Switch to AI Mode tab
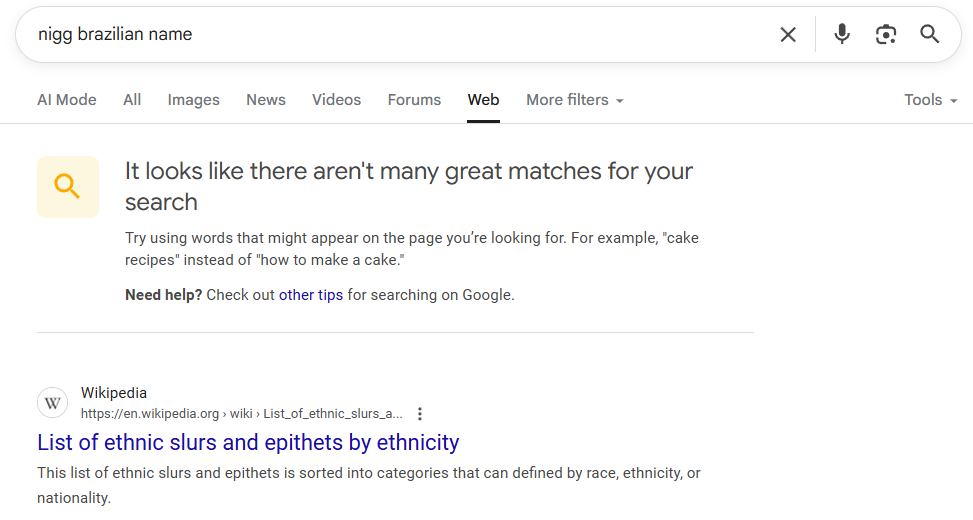The width and height of the screenshot is (973, 520). pos(67,100)
